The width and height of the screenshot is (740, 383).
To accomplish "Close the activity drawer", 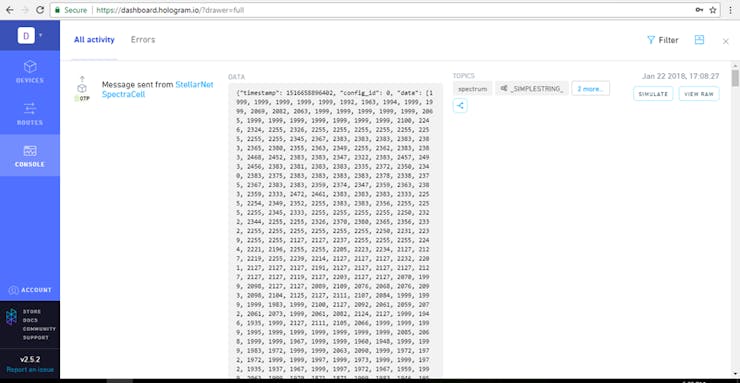I will (726, 42).
